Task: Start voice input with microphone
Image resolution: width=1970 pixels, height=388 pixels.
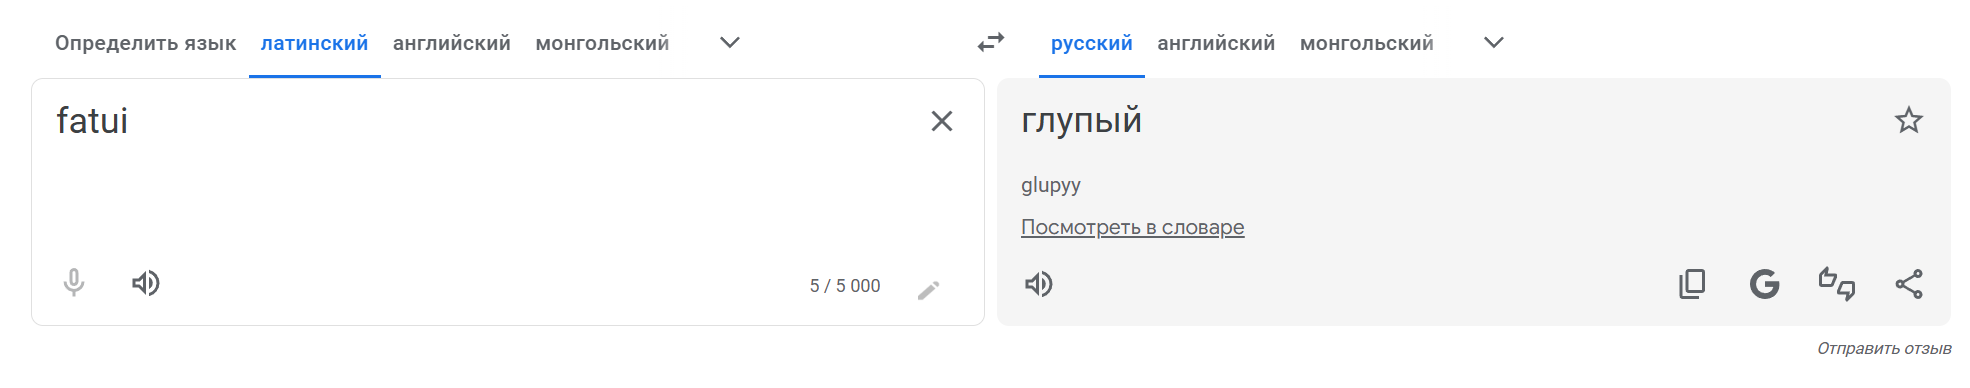Action: 74,283
